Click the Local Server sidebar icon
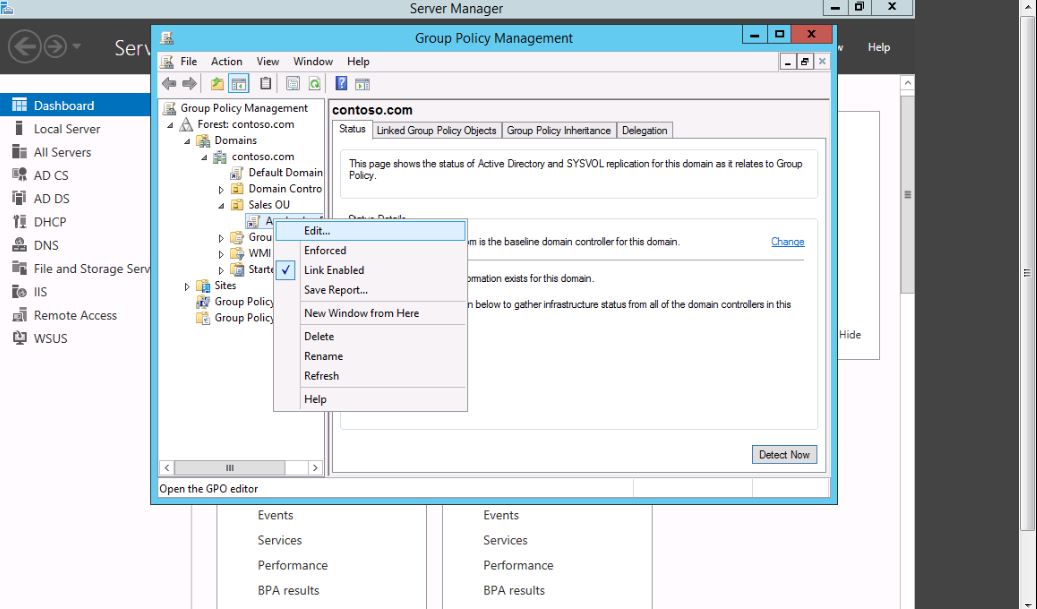 click(19, 128)
